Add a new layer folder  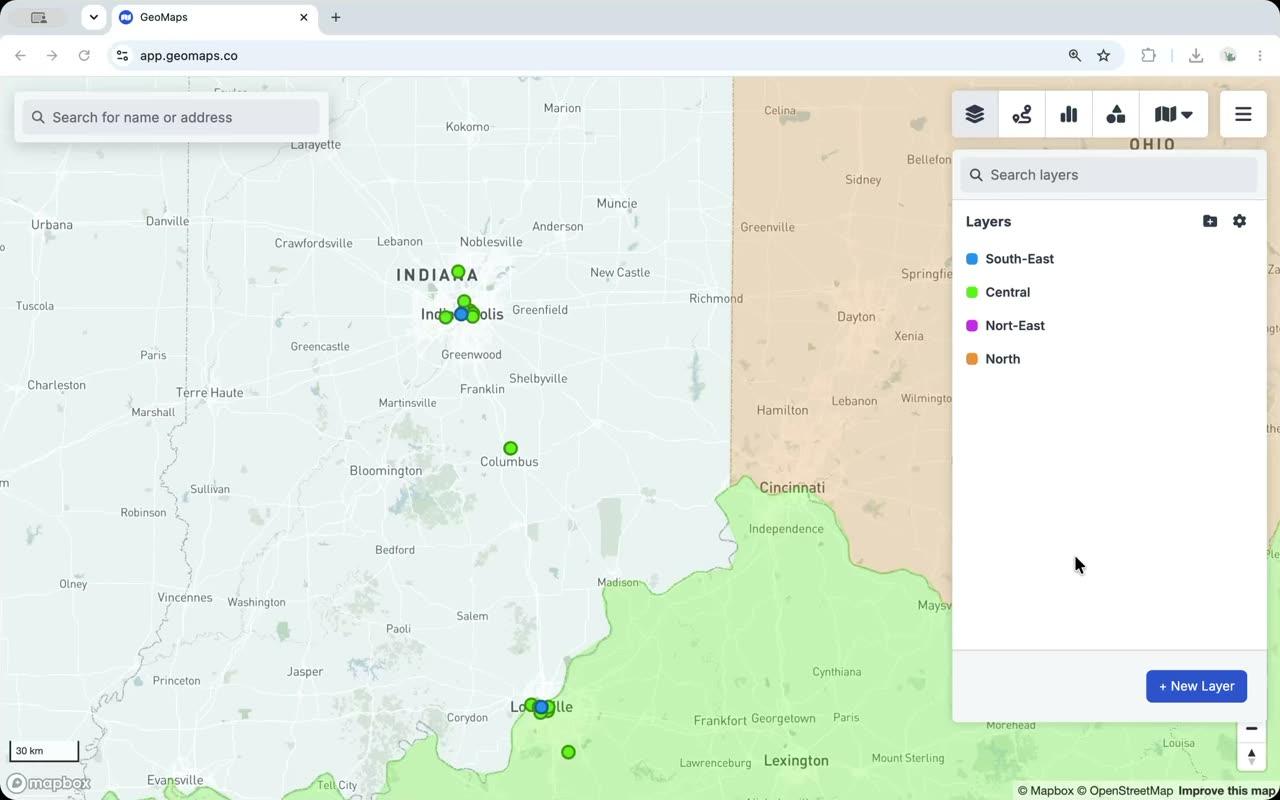point(1210,221)
